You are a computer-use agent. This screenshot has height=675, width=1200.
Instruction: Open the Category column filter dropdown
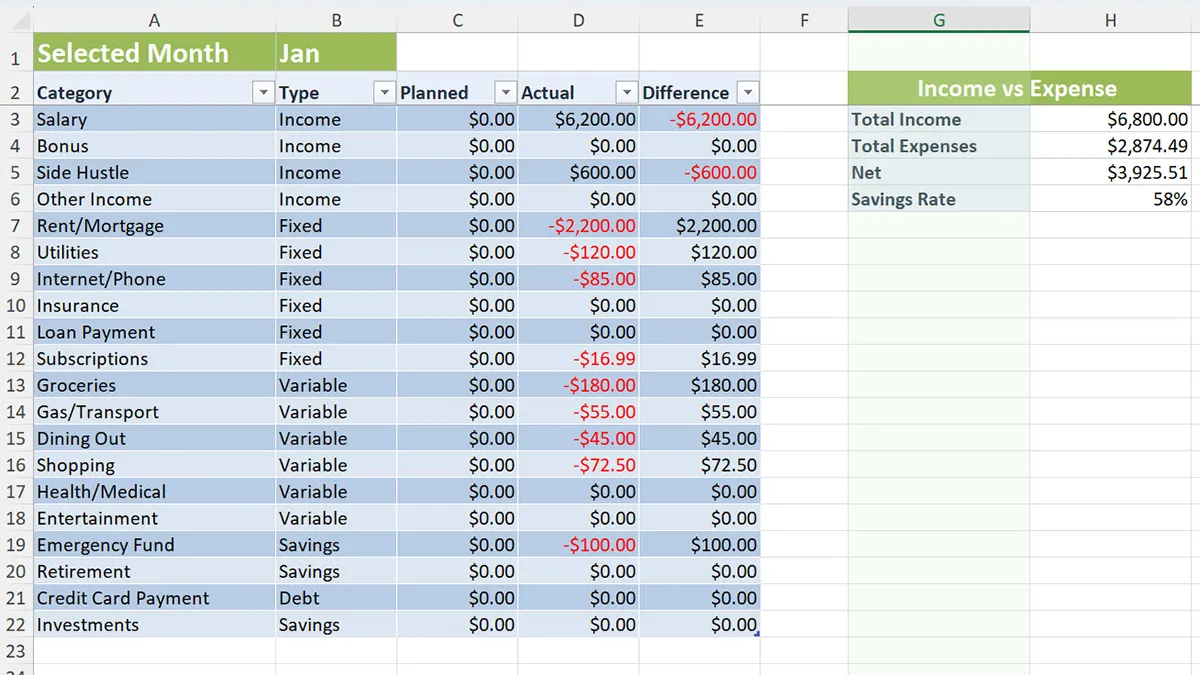point(263,92)
